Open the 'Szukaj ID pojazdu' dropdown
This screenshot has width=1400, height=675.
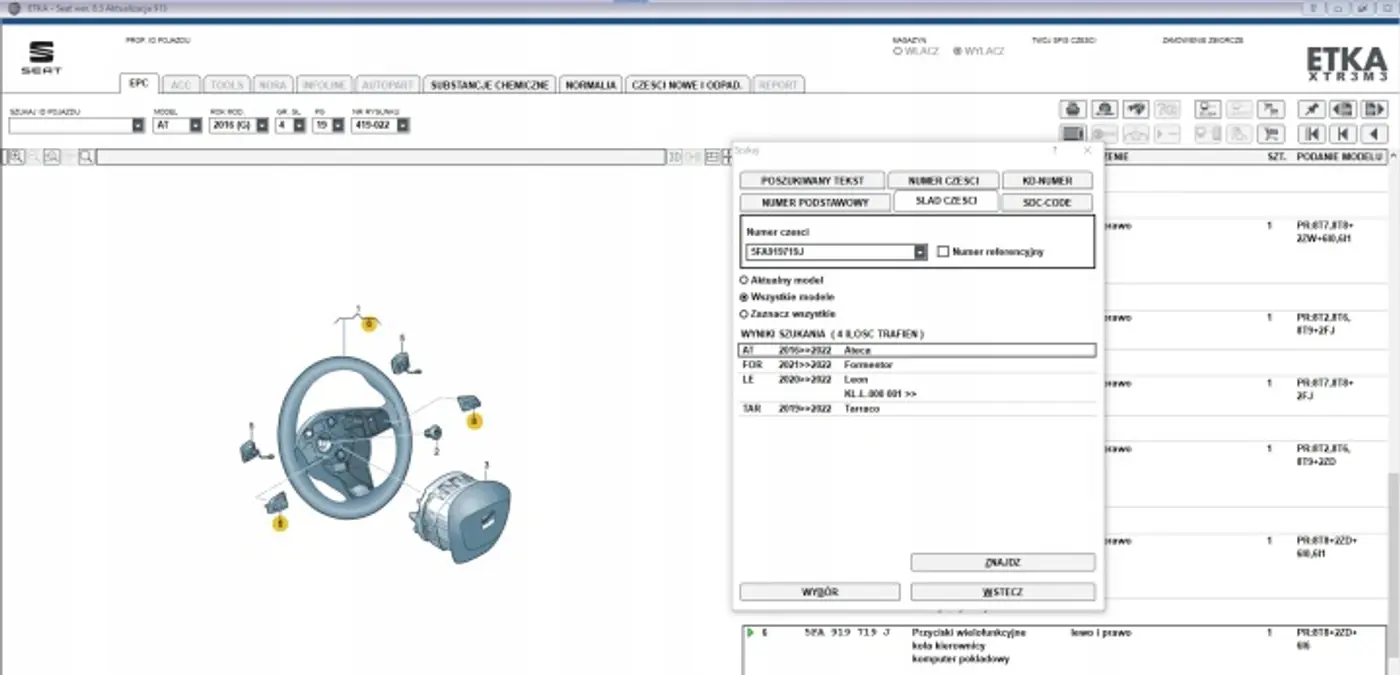[138, 126]
